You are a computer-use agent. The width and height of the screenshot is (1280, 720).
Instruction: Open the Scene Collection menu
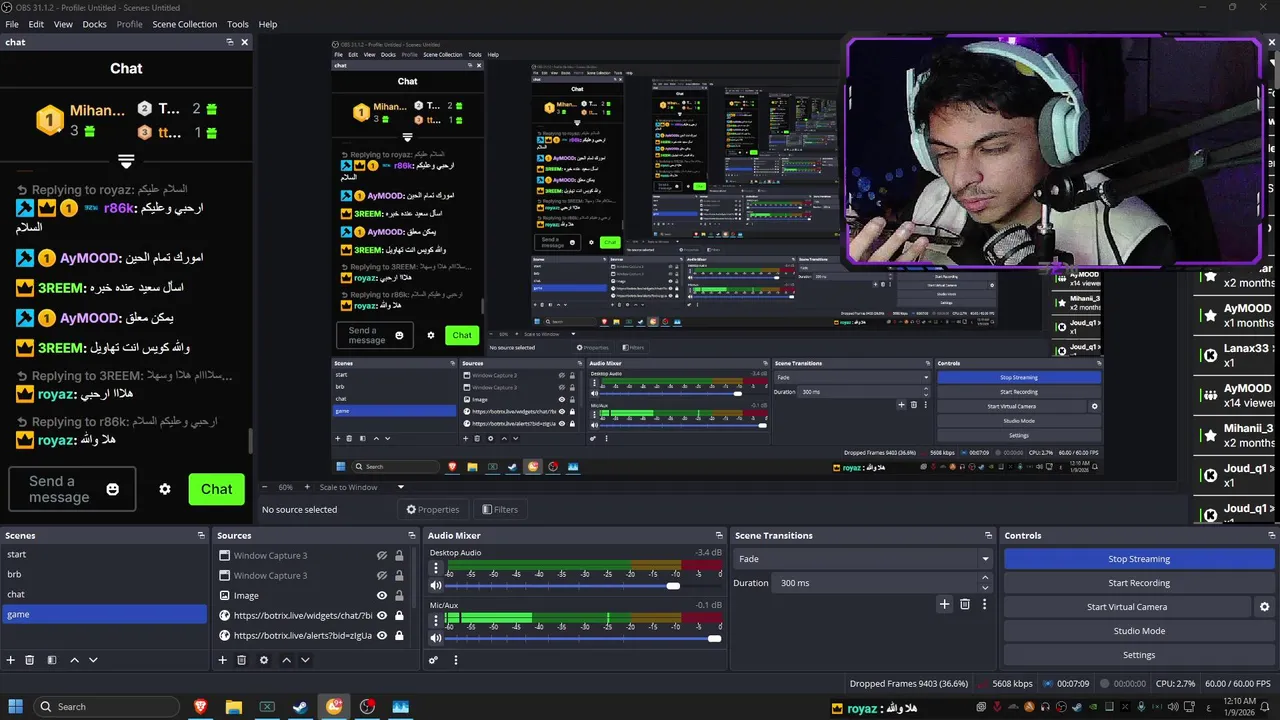point(184,24)
